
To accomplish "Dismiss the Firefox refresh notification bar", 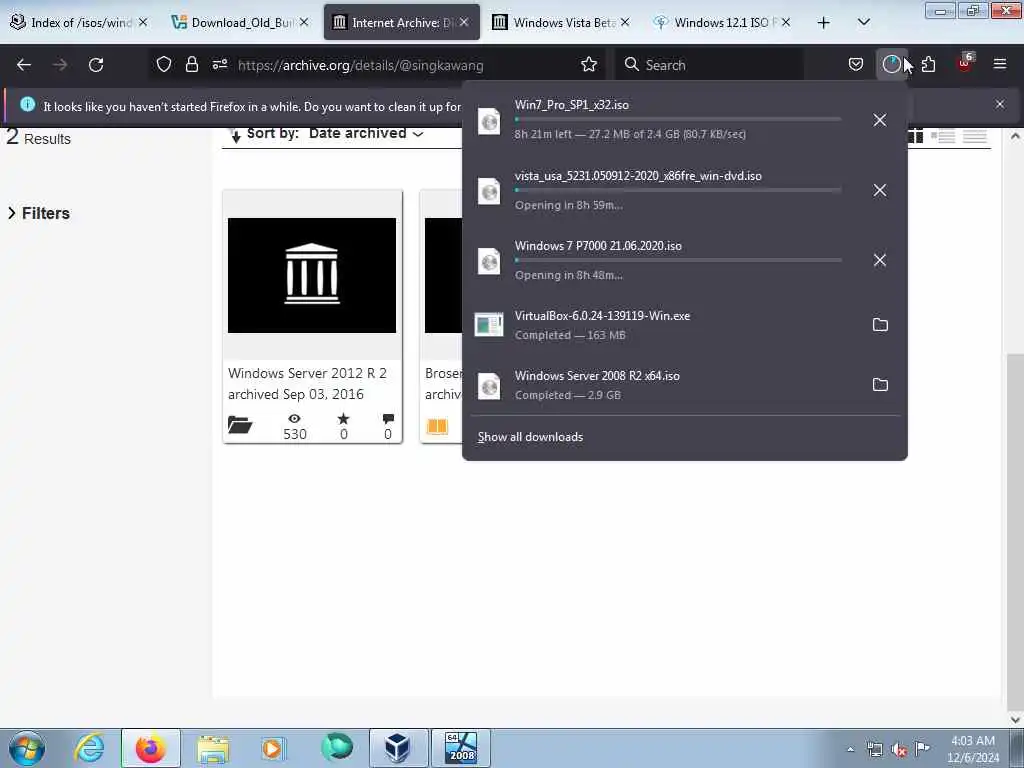I will coord(999,104).
